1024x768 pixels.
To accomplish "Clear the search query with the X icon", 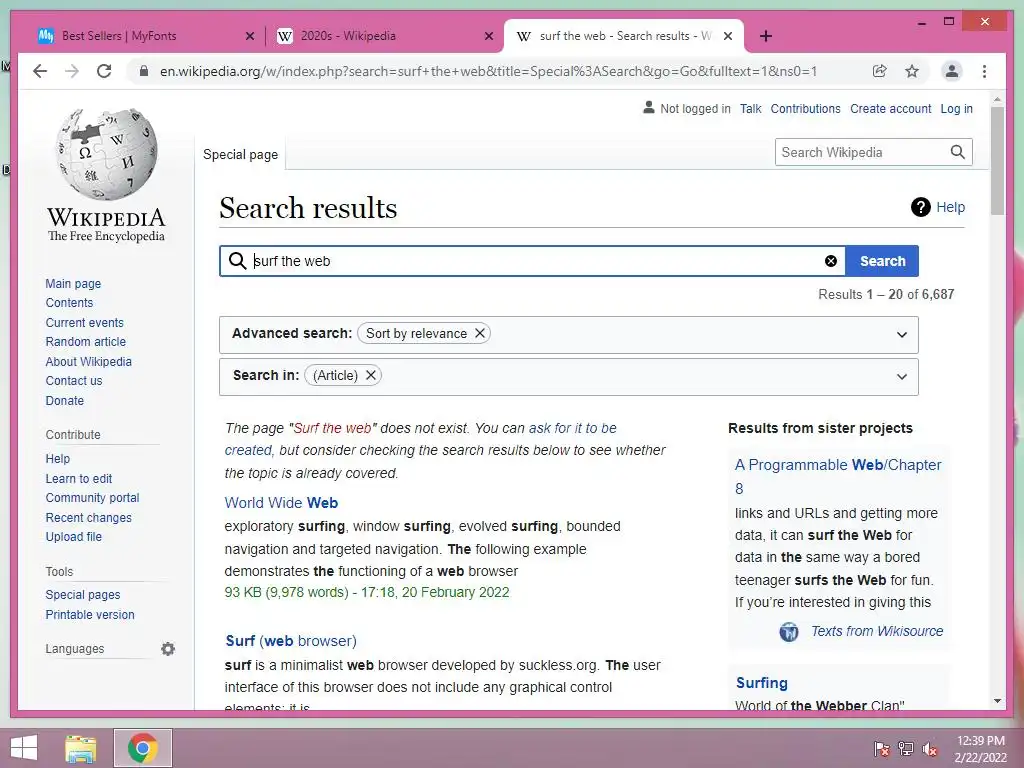I will point(831,261).
